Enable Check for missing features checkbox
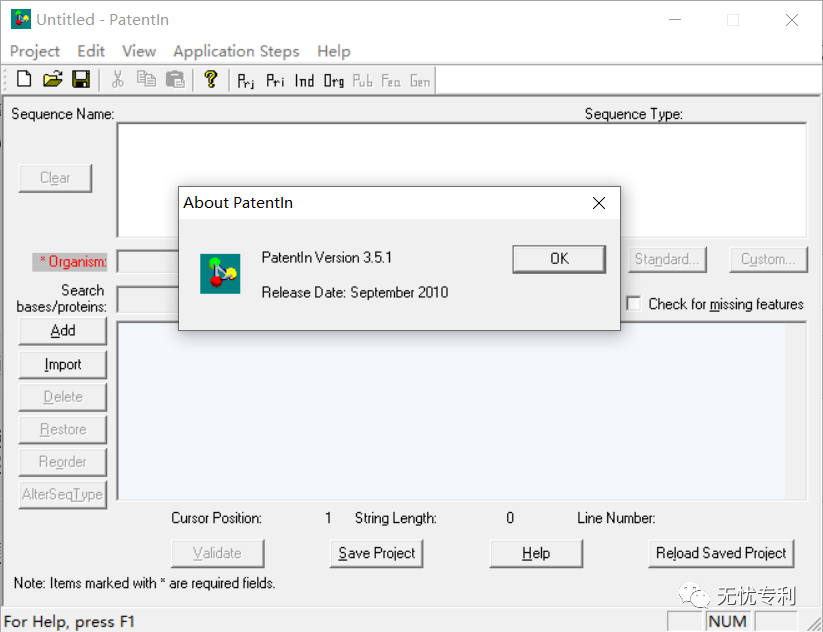823x632 pixels. [634, 304]
